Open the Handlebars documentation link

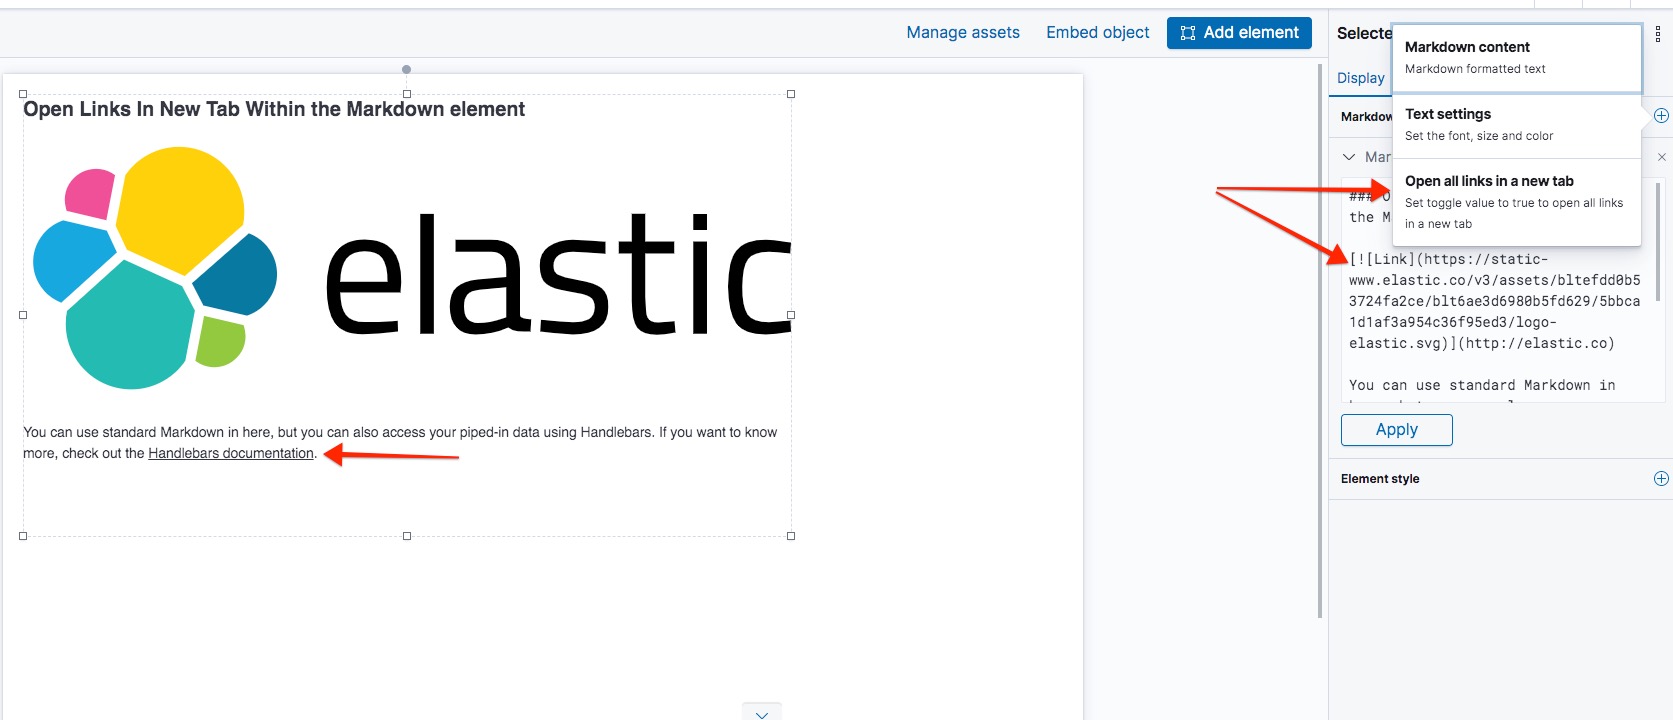[x=231, y=453]
